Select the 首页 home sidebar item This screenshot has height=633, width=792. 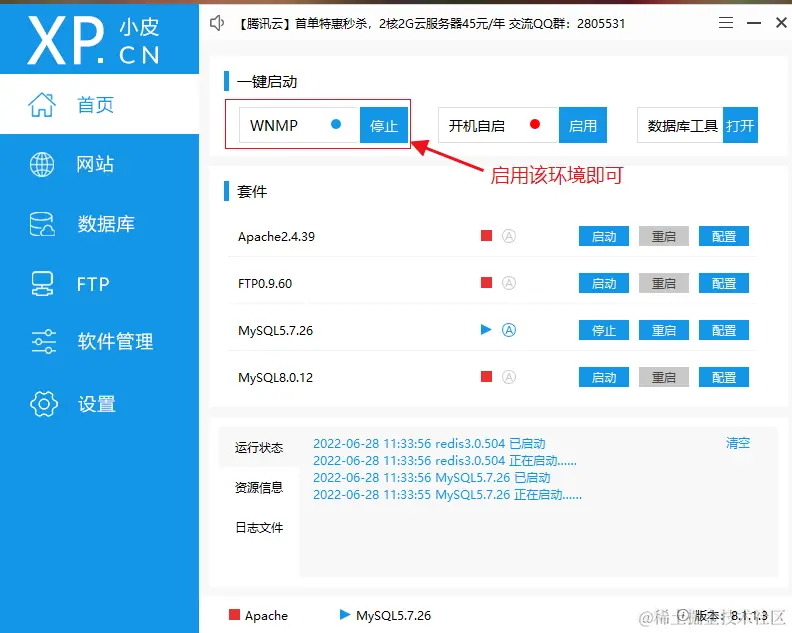[100, 104]
